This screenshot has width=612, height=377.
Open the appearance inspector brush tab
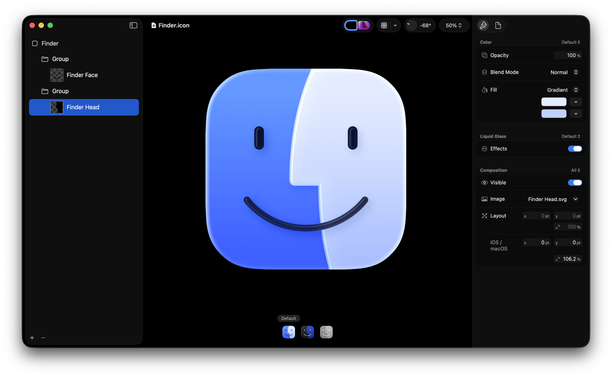[483, 25]
